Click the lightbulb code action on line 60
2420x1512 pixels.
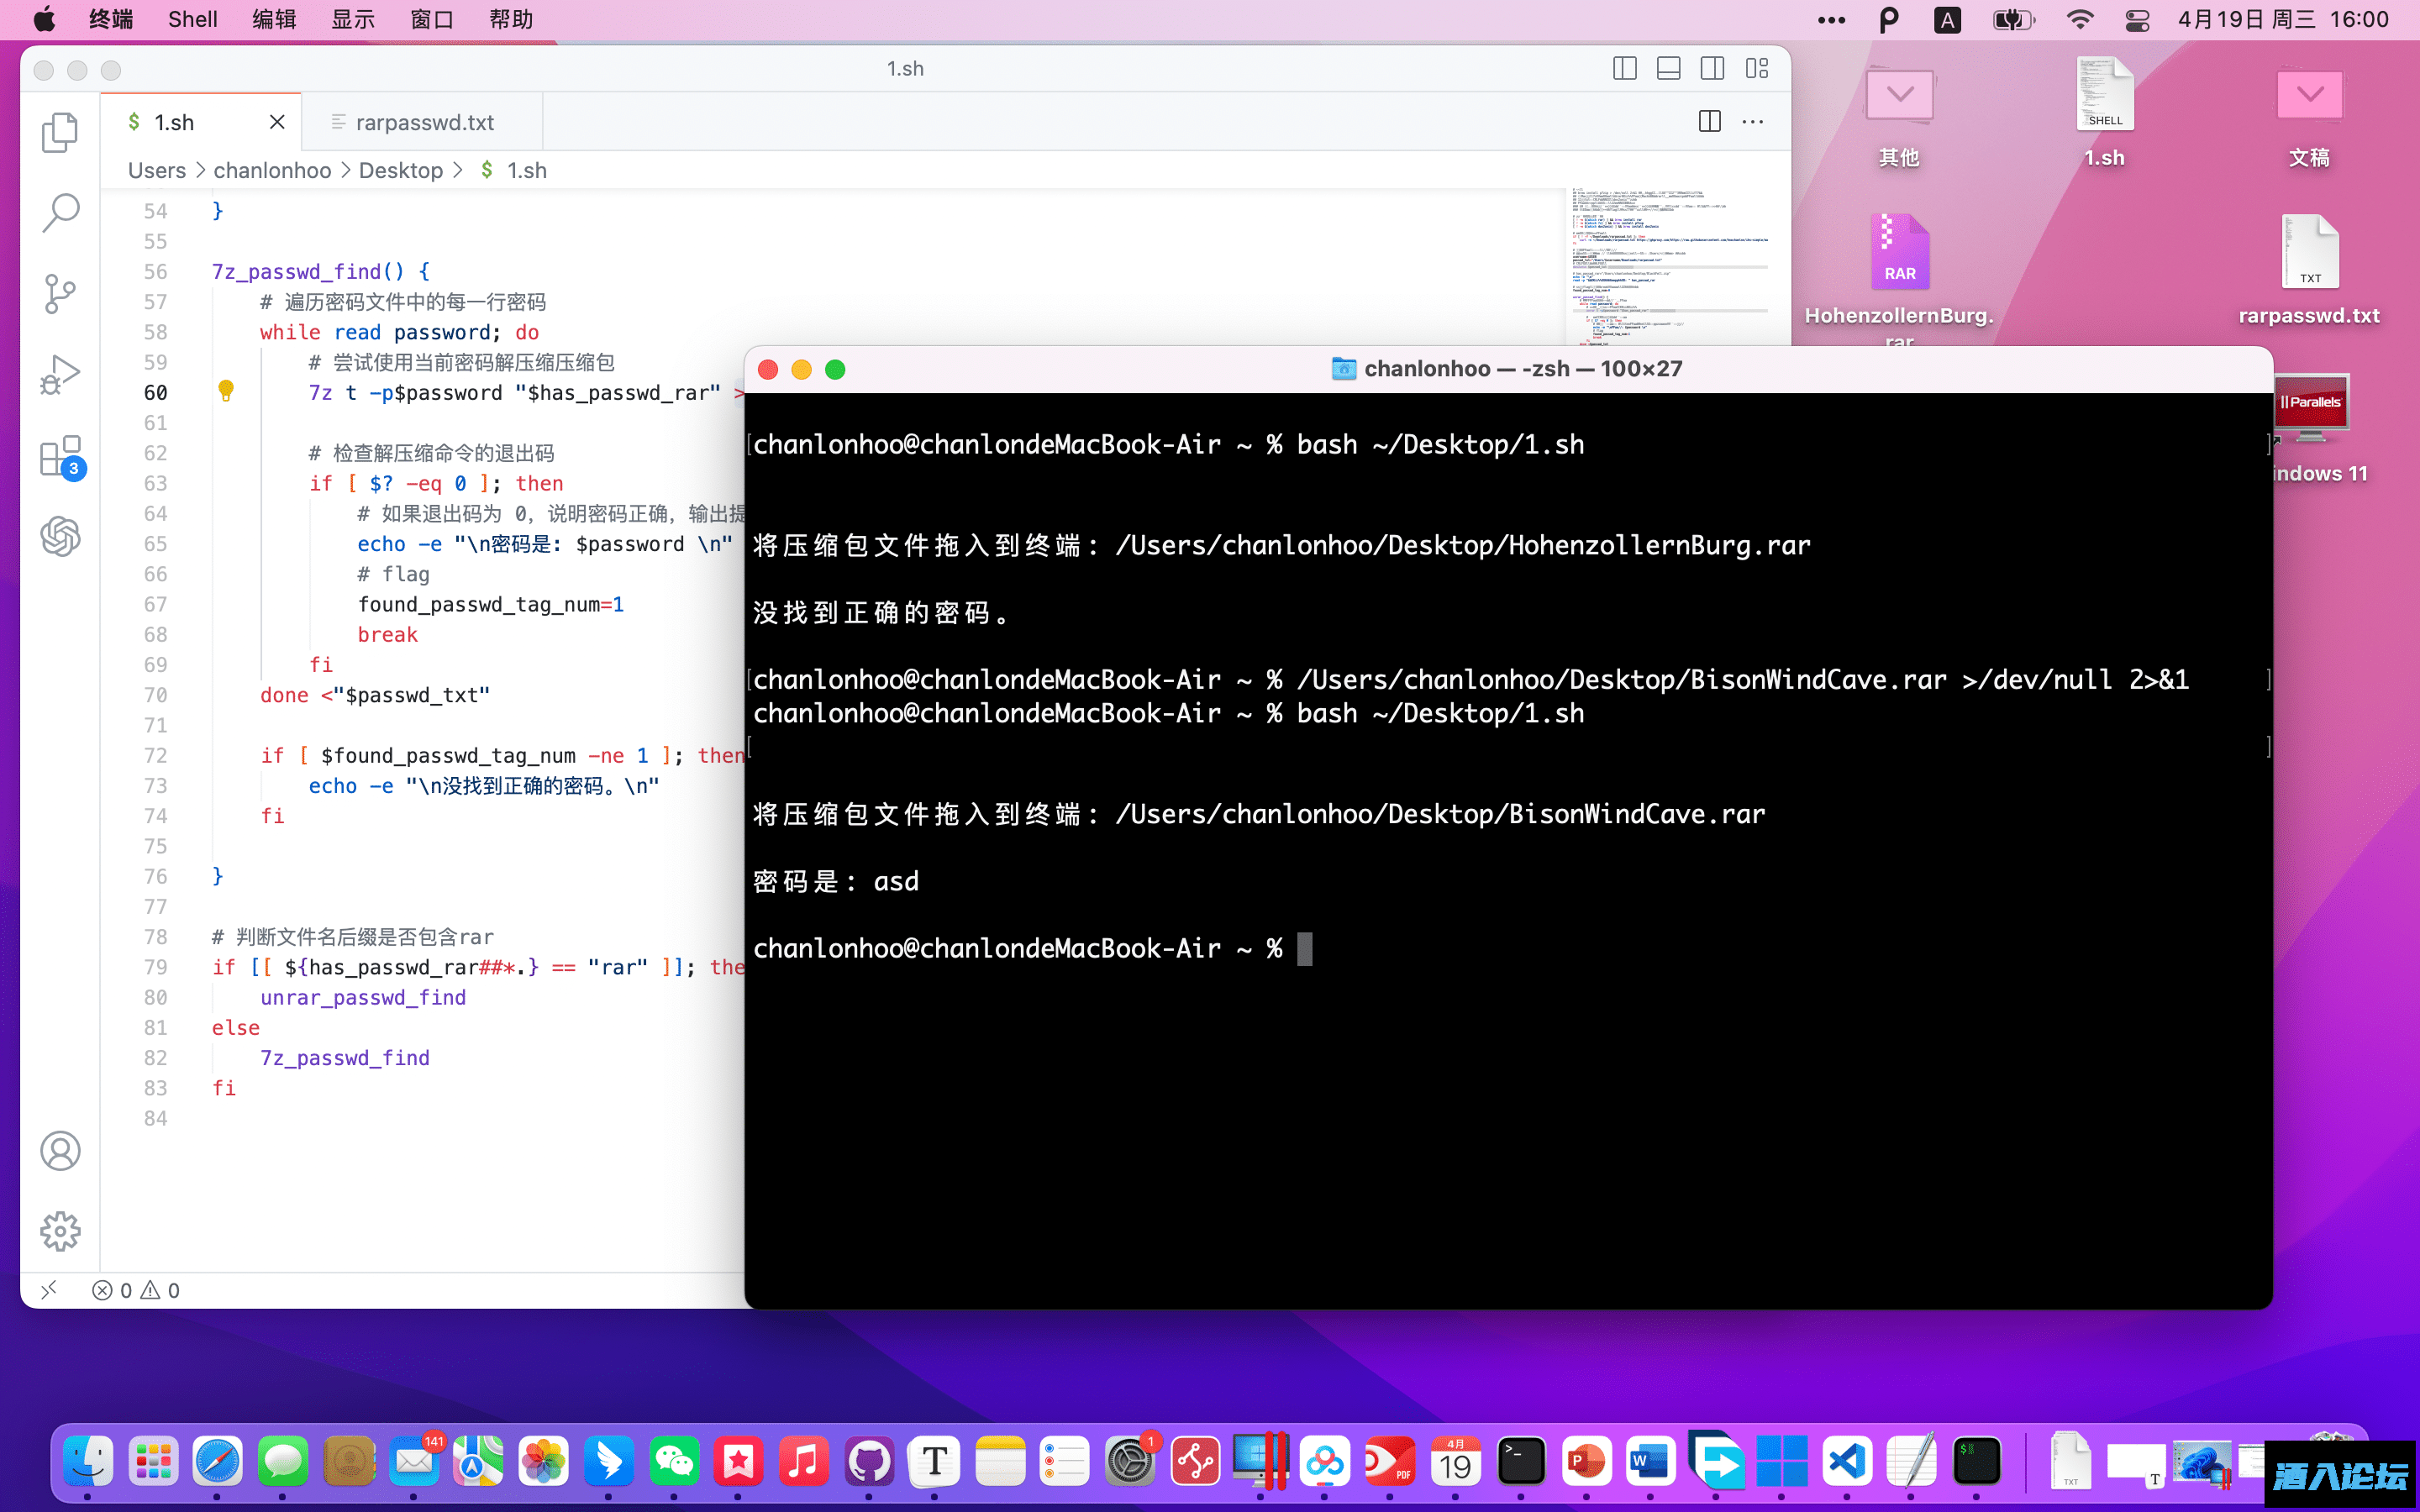pos(226,391)
